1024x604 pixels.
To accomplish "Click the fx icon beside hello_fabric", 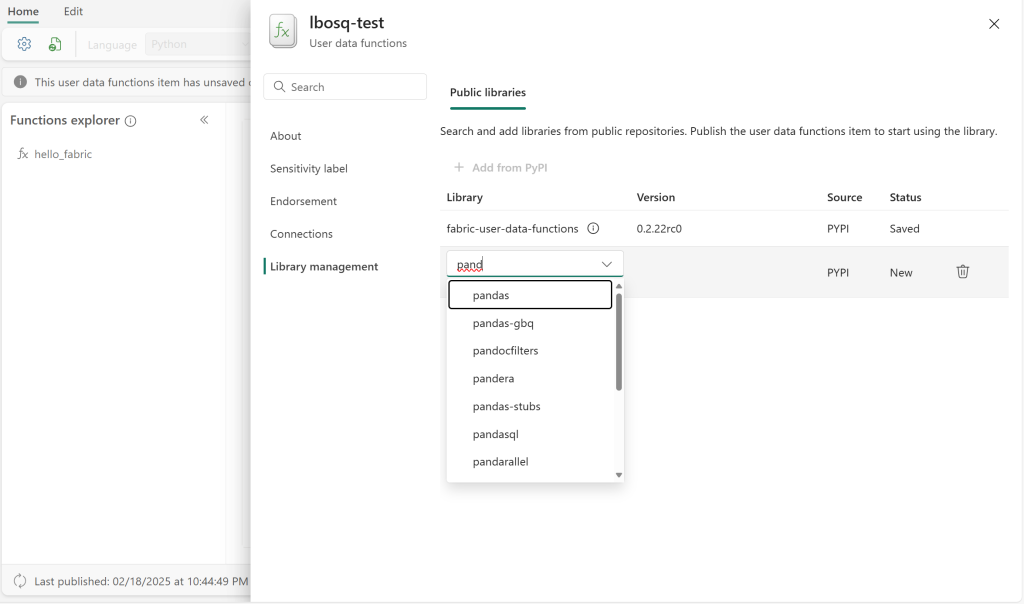I will pyautogui.click(x=23, y=154).
